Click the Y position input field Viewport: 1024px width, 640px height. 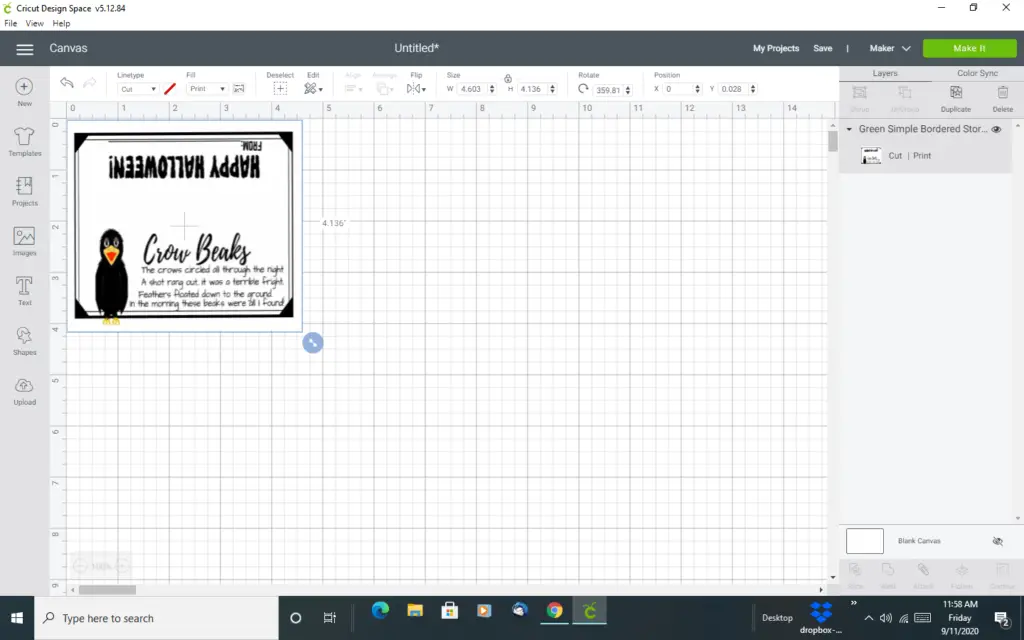[733, 89]
